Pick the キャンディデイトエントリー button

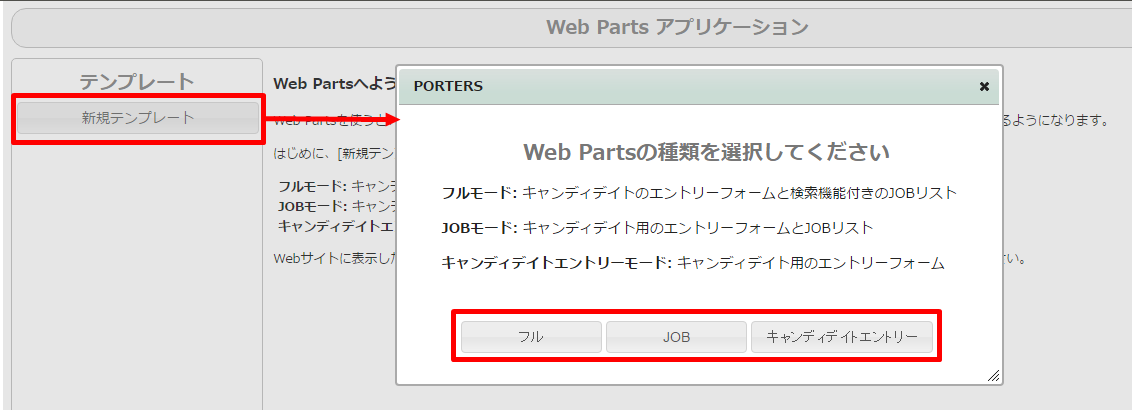(842, 337)
